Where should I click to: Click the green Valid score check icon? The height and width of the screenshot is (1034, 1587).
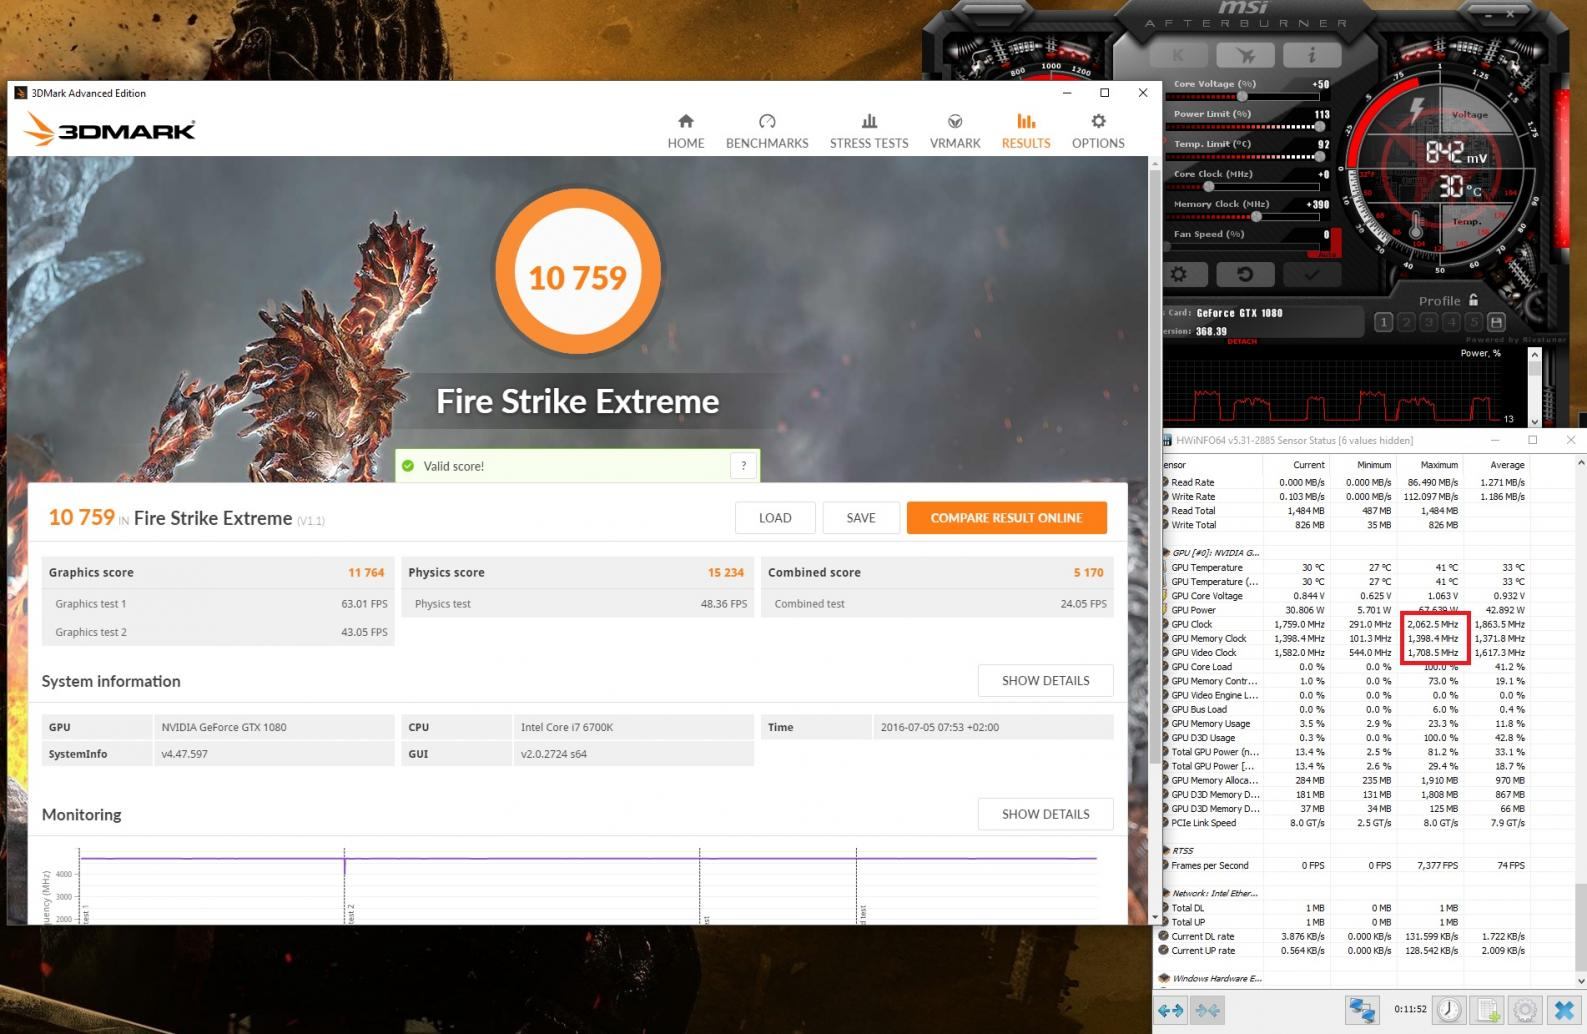point(408,466)
